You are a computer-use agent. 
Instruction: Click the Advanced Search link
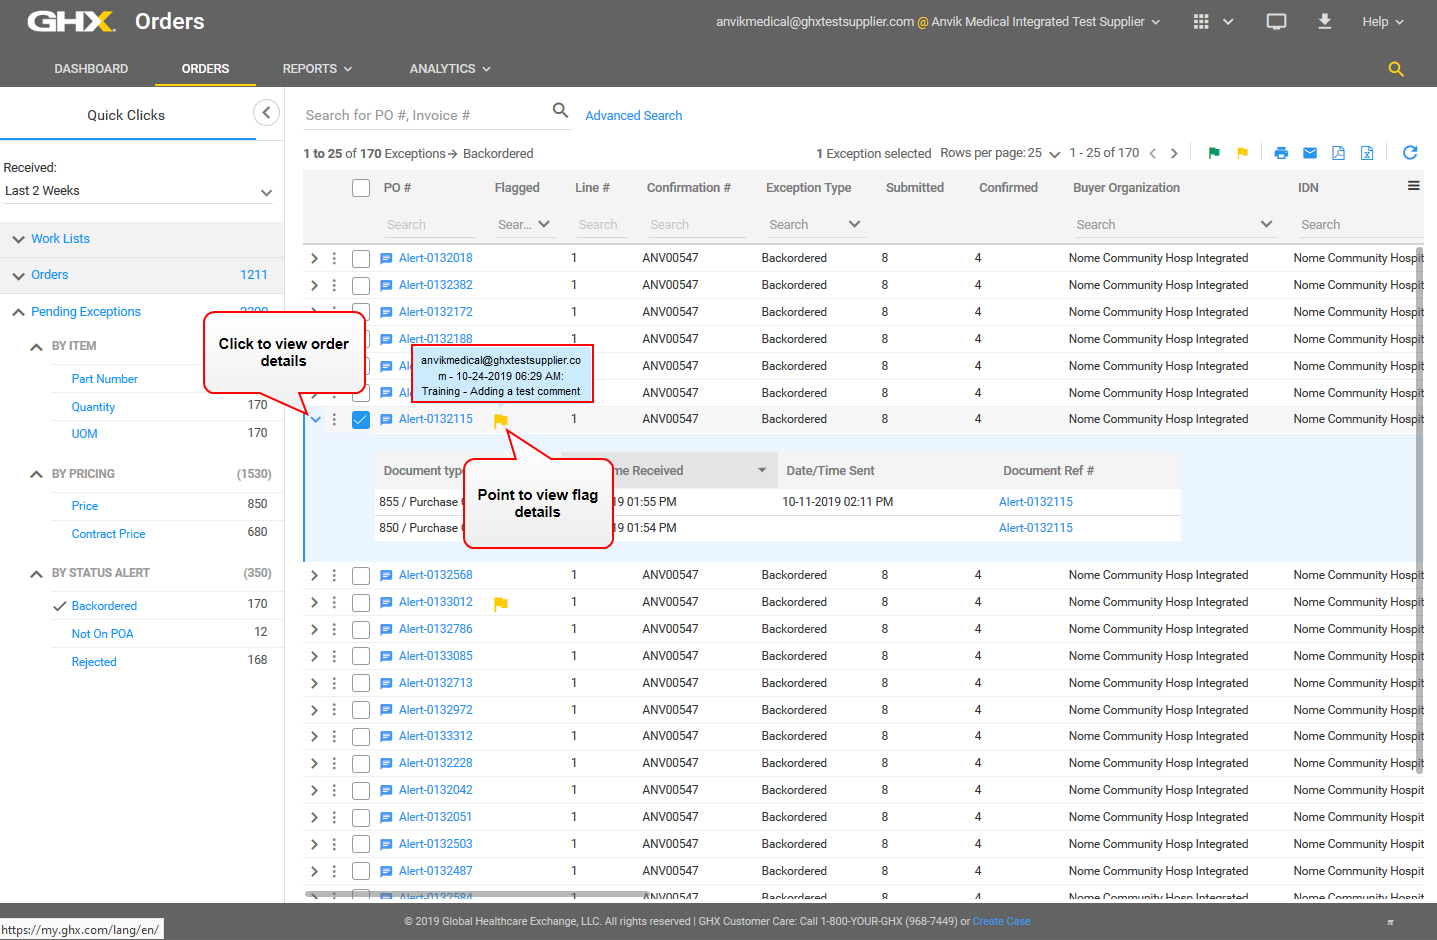pos(634,116)
